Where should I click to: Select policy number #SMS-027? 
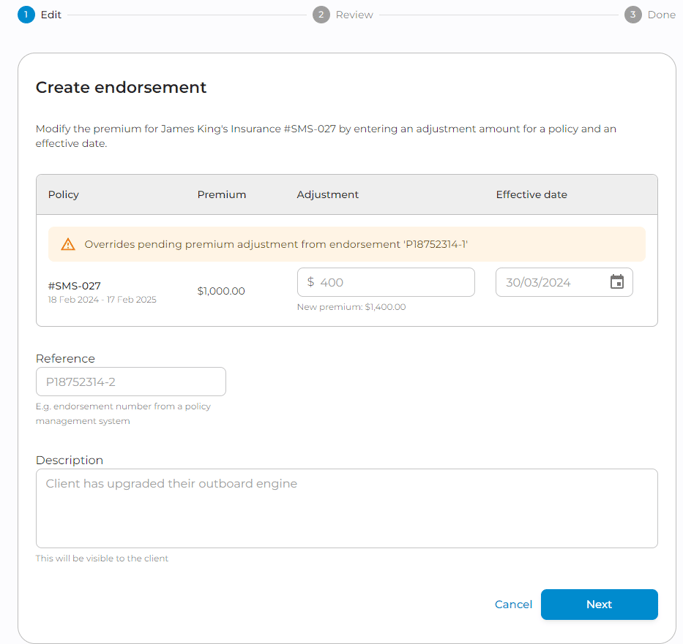(x=74, y=286)
